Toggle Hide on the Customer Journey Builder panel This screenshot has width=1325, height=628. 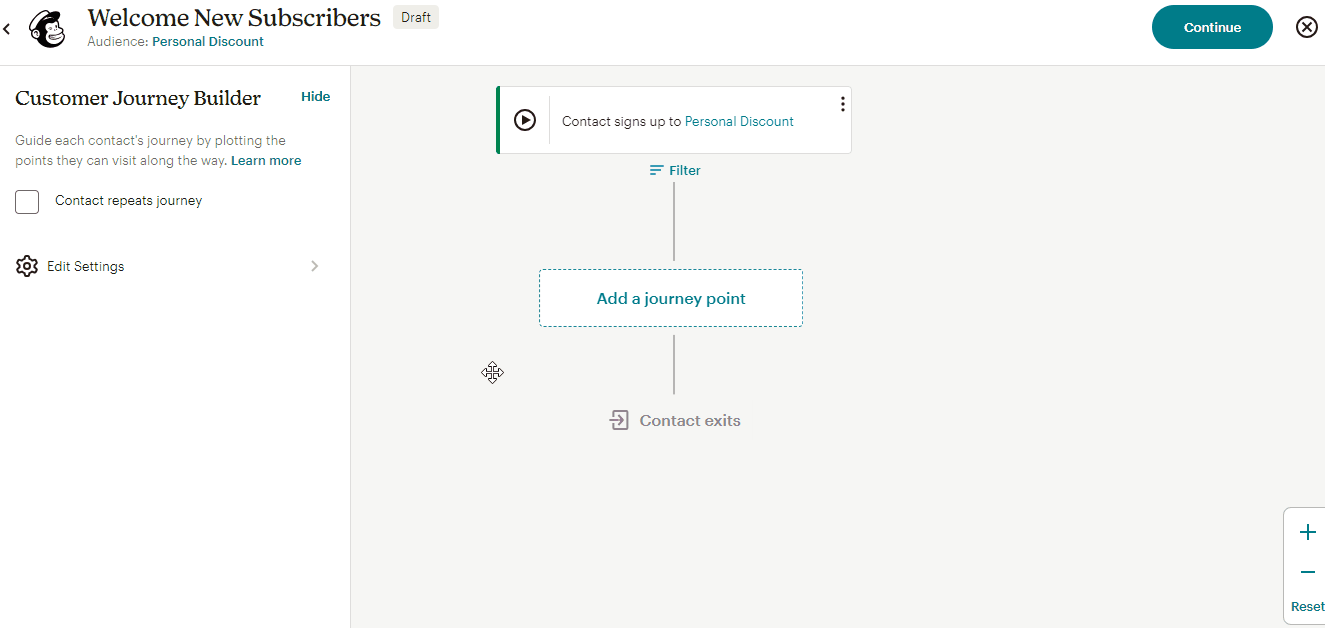315,96
